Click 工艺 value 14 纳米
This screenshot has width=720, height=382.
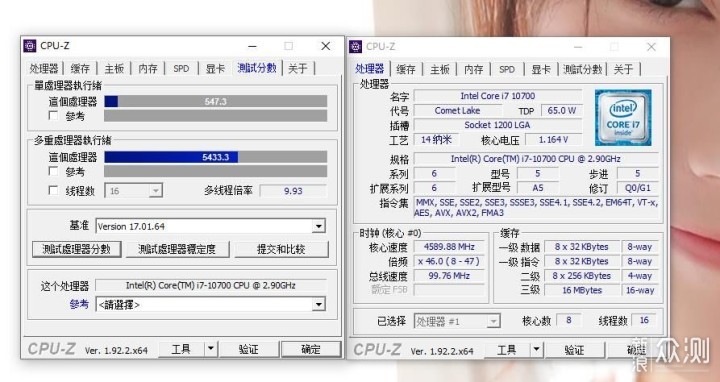436,139
